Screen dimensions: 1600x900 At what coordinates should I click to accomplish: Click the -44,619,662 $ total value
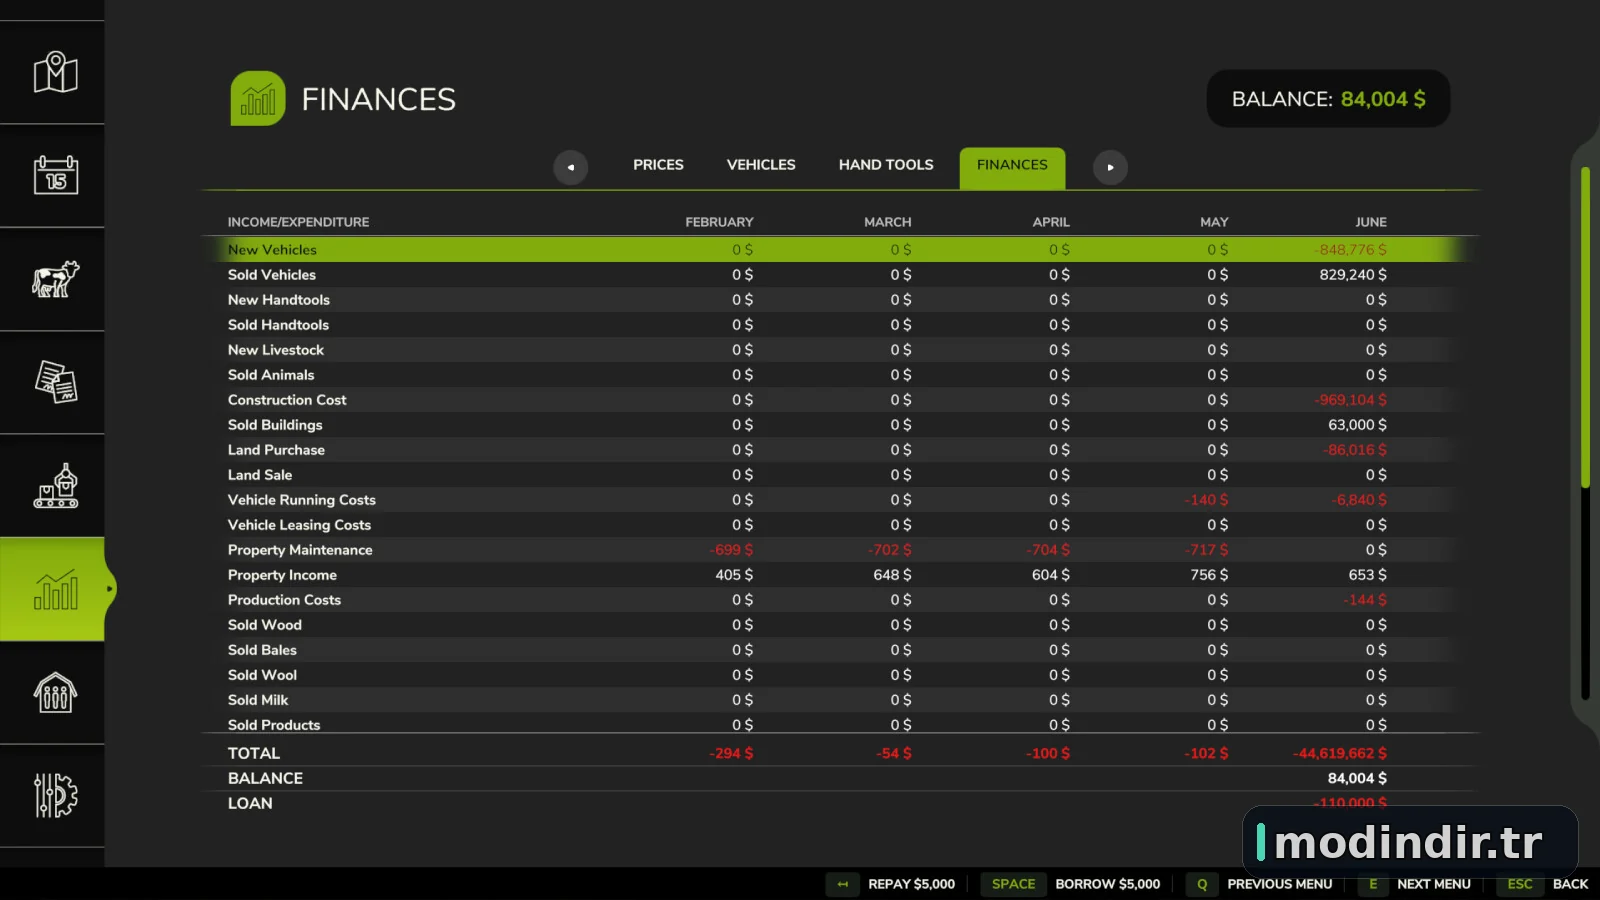[x=1340, y=753]
